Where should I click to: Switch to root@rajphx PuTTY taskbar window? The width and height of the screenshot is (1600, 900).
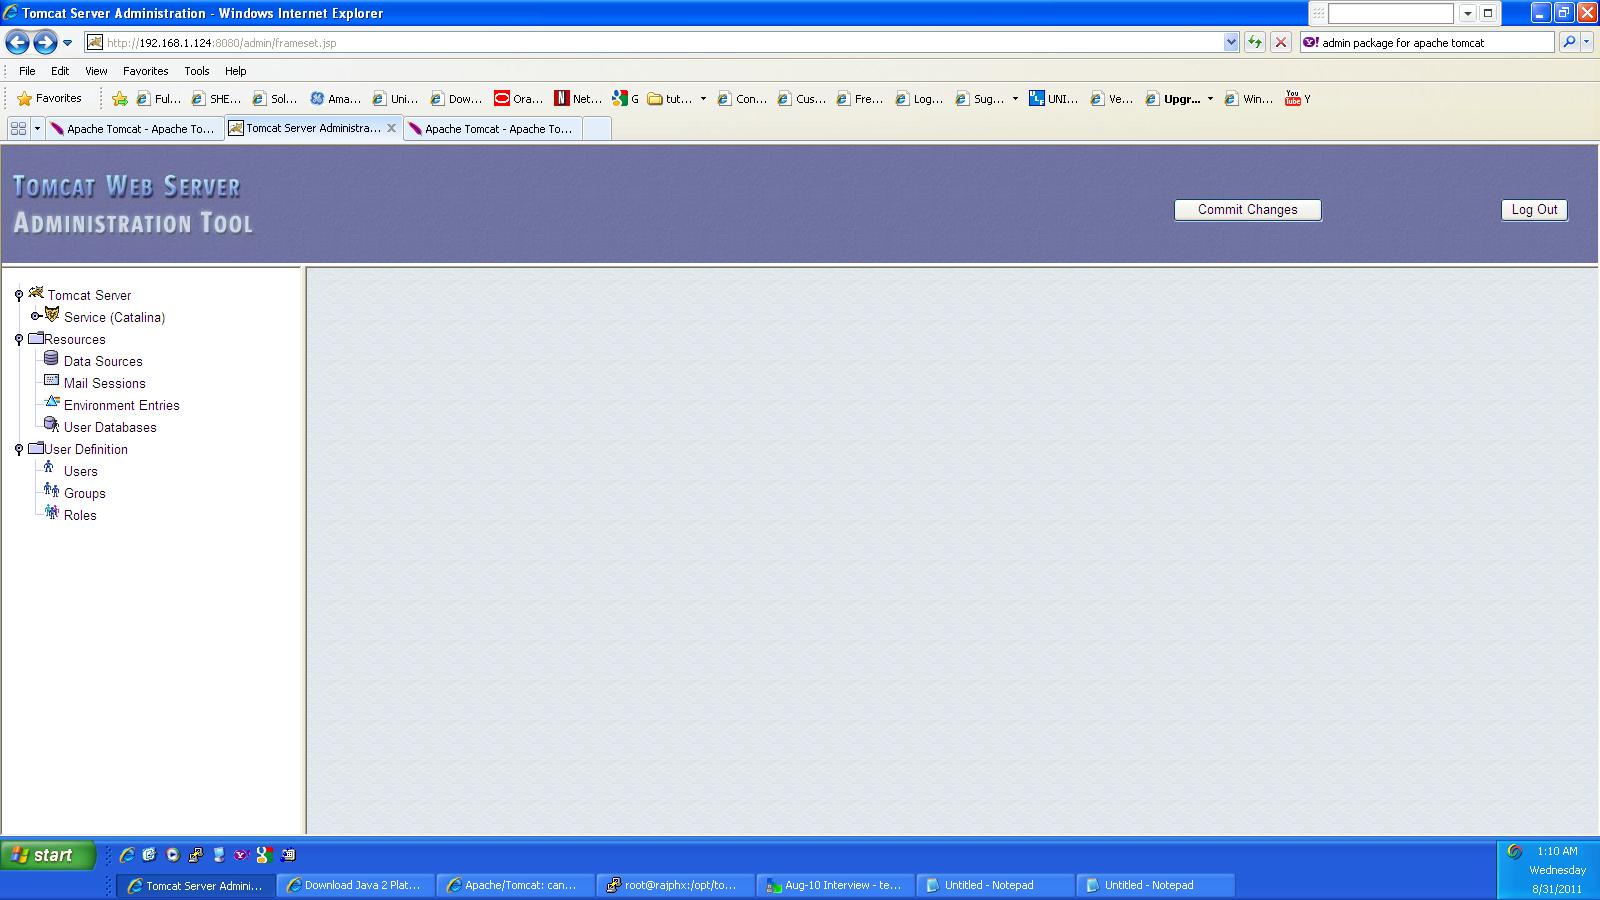676,885
